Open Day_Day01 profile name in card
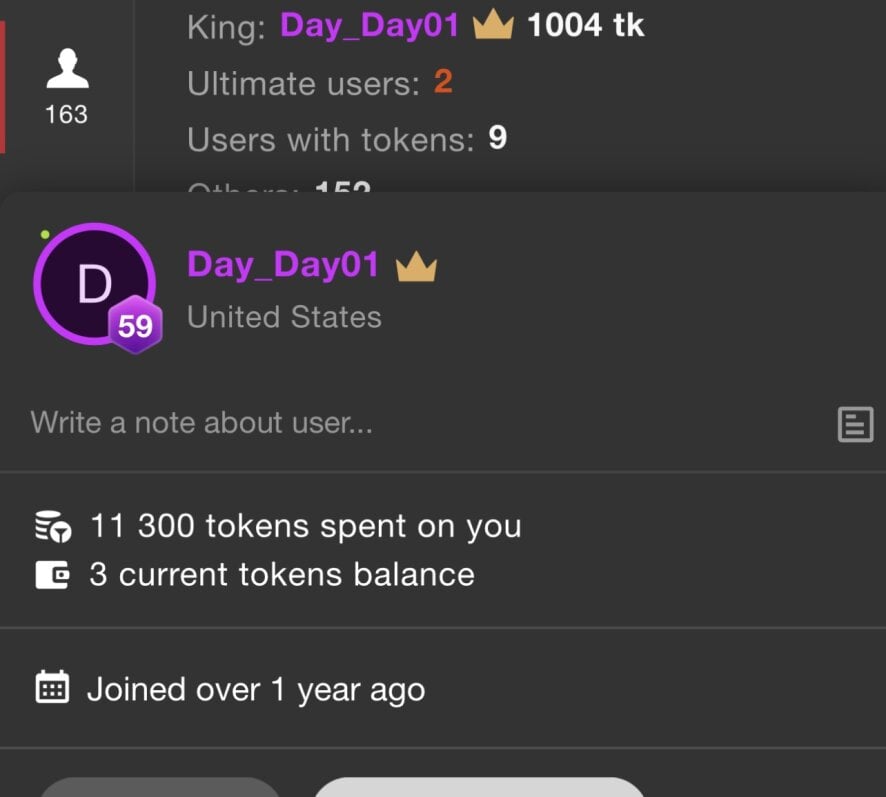 tap(283, 265)
